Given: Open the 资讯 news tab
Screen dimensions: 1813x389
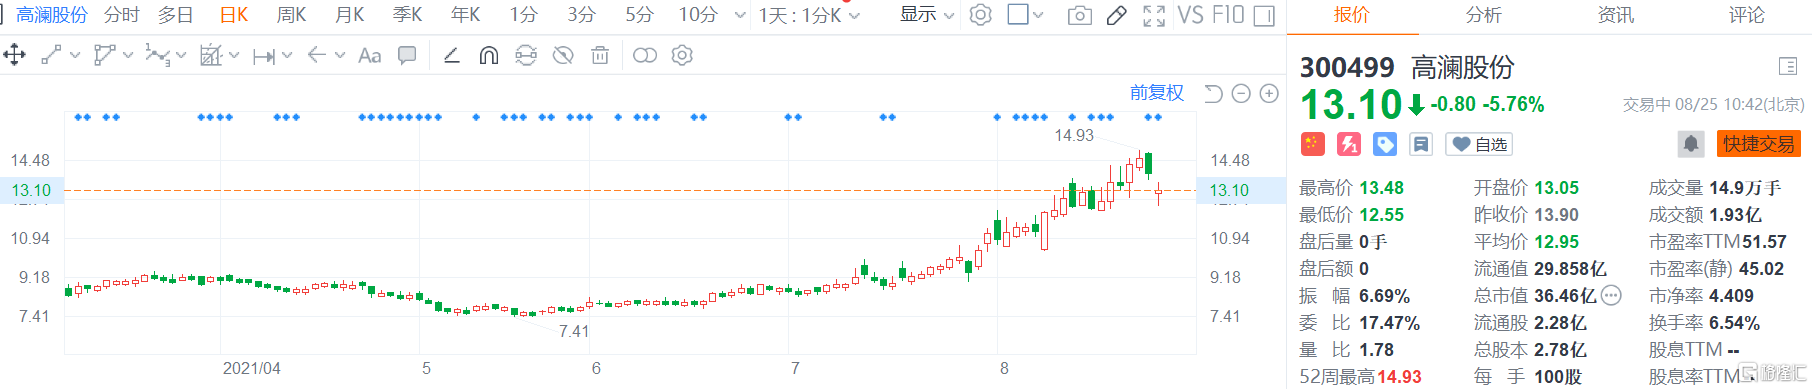Looking at the screenshot, I should pos(1615,15).
